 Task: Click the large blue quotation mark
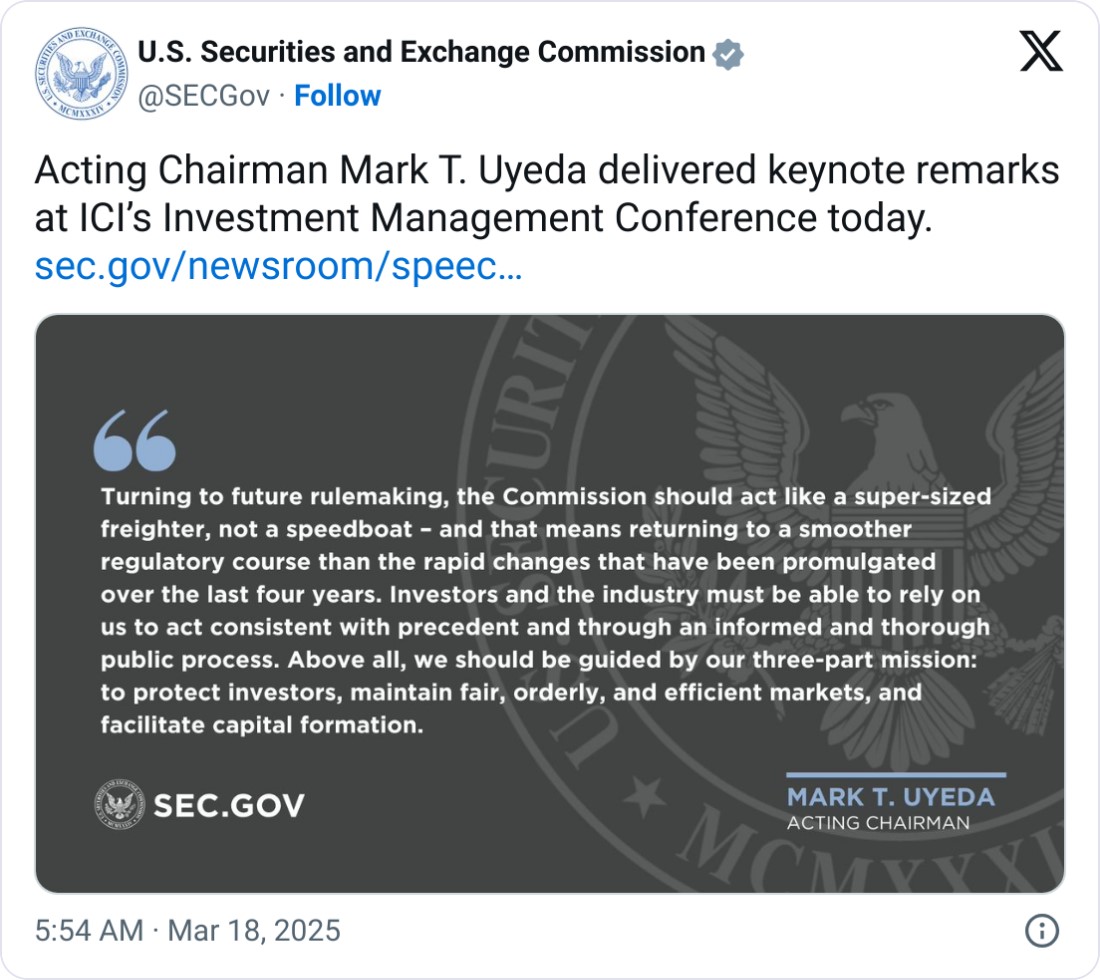click(134, 441)
